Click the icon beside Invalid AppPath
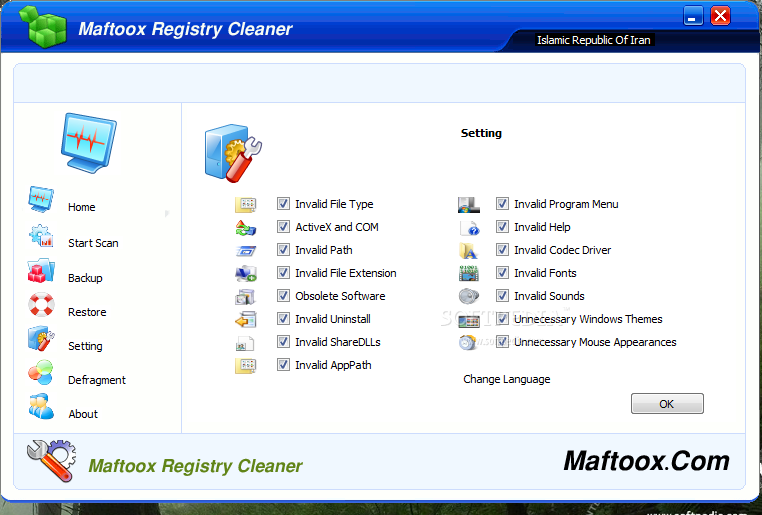 pos(246,365)
